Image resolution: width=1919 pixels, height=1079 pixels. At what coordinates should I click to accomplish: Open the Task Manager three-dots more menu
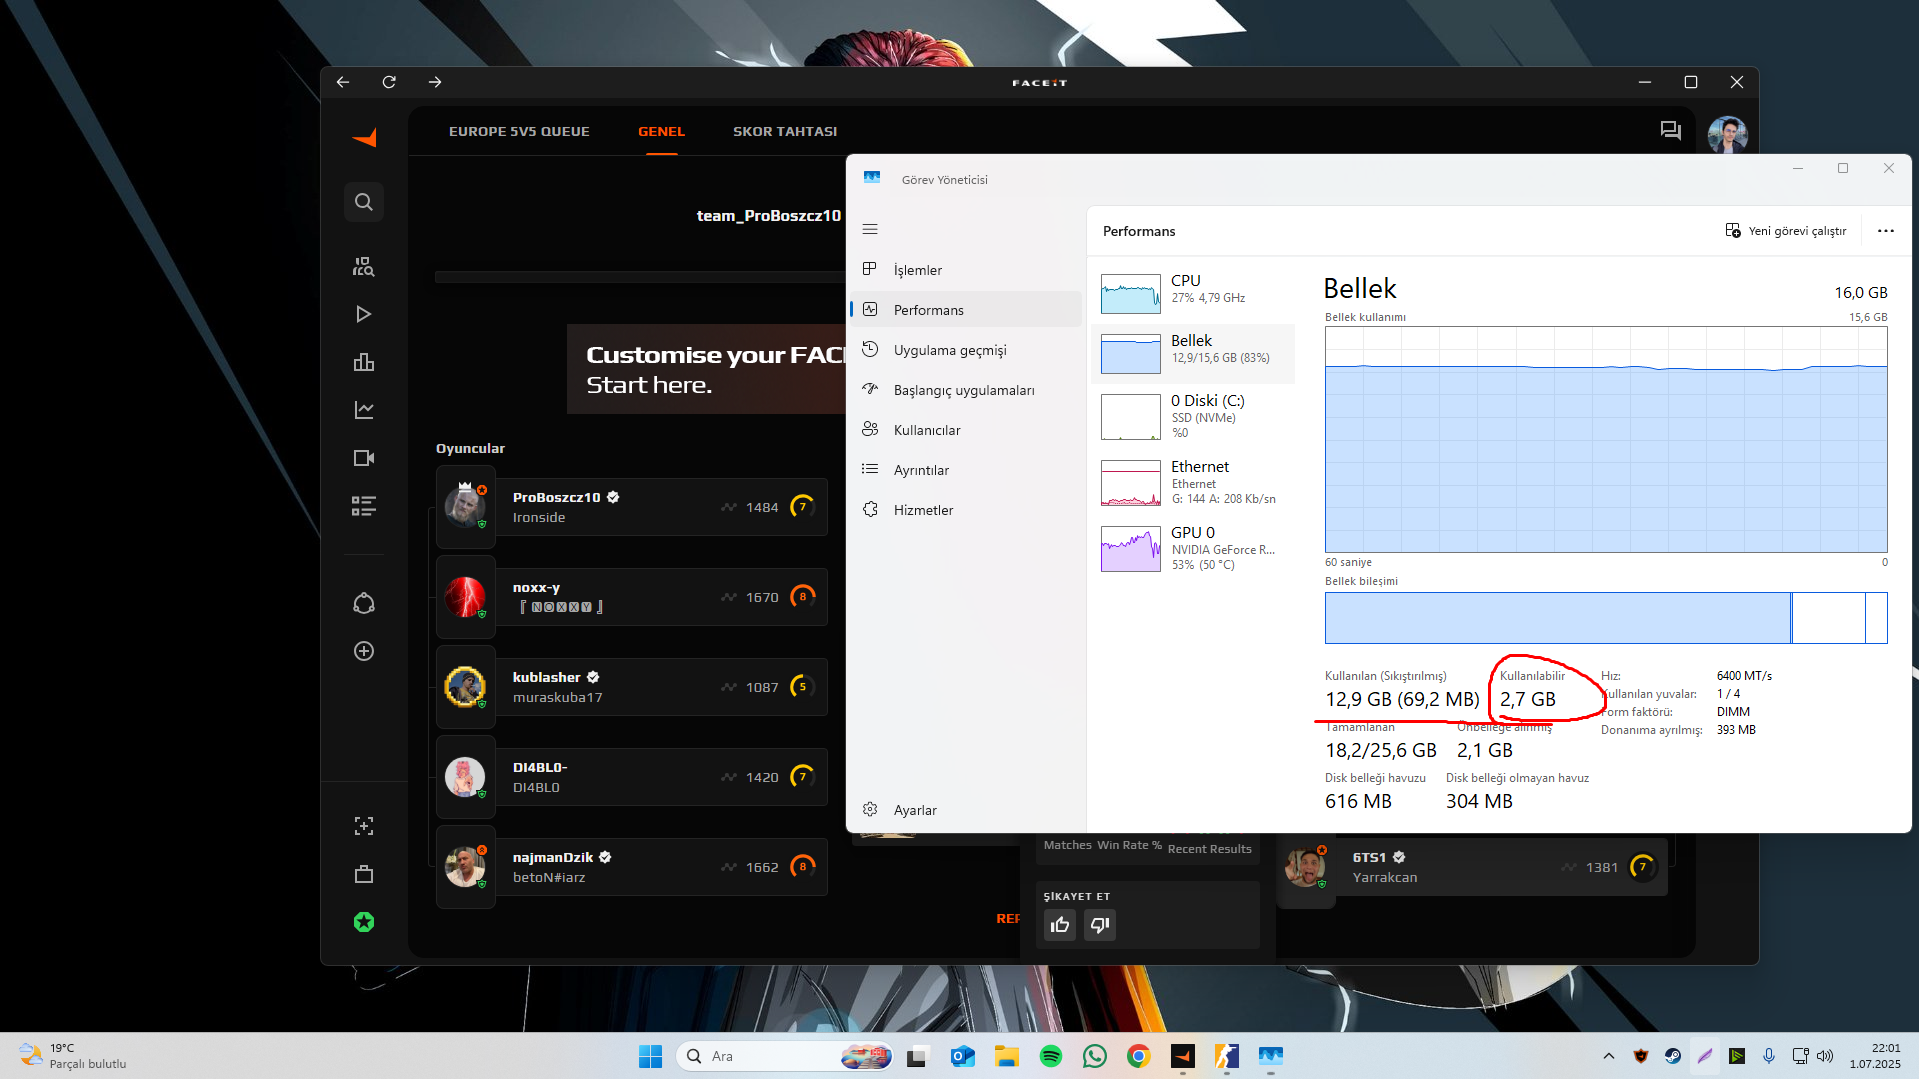coord(1886,231)
